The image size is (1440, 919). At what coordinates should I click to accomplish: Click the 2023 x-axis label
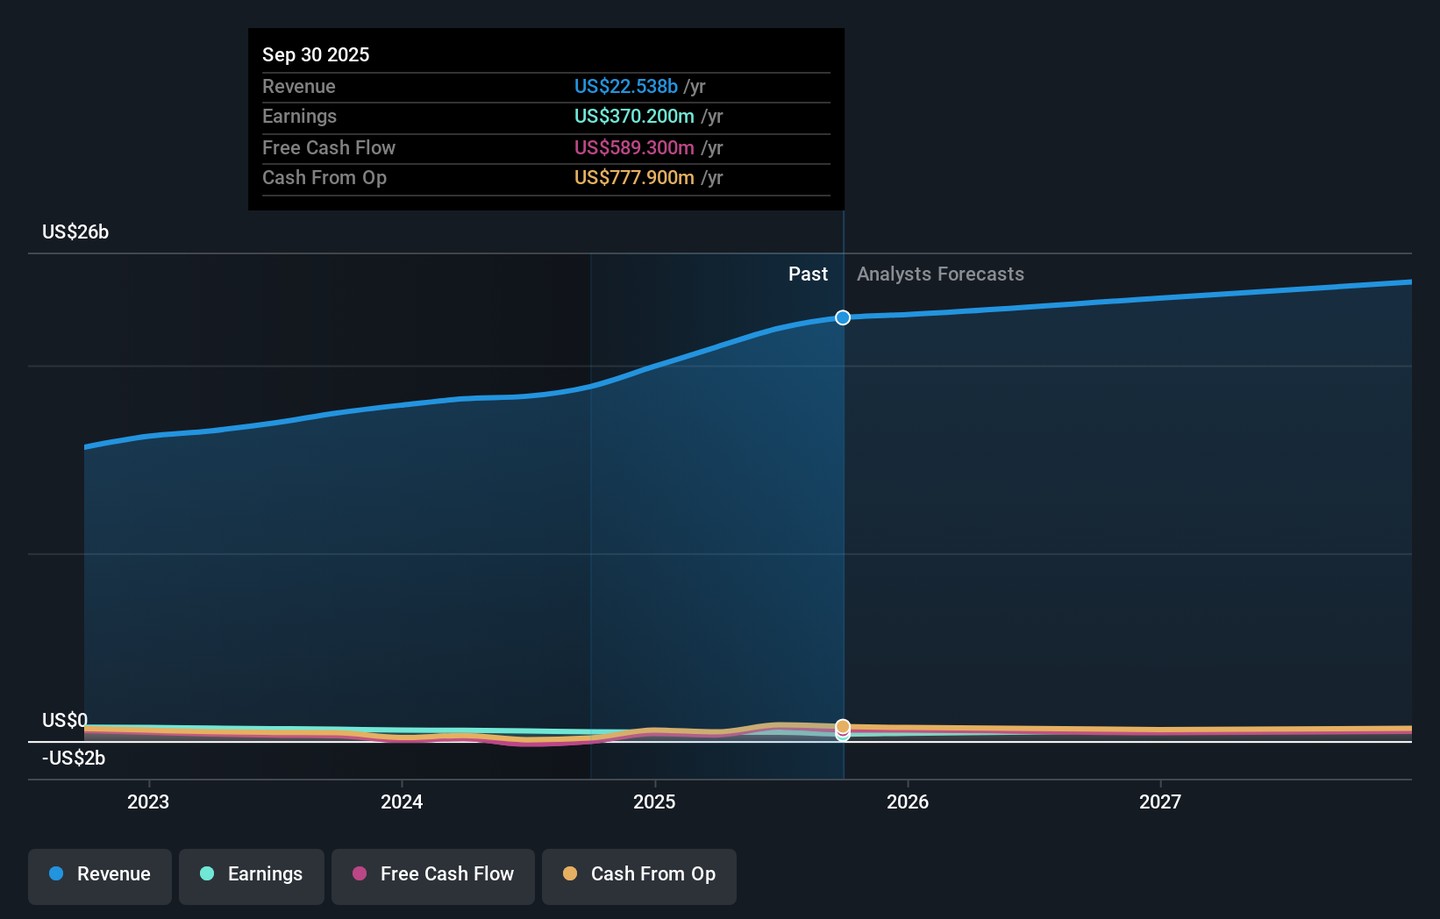coord(148,802)
